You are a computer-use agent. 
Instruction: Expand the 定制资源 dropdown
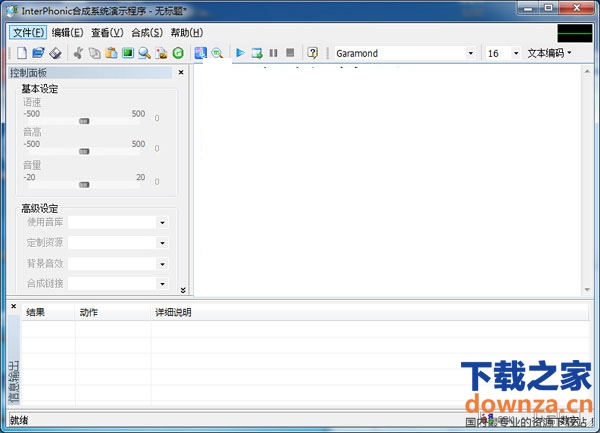pyautogui.click(x=162, y=243)
